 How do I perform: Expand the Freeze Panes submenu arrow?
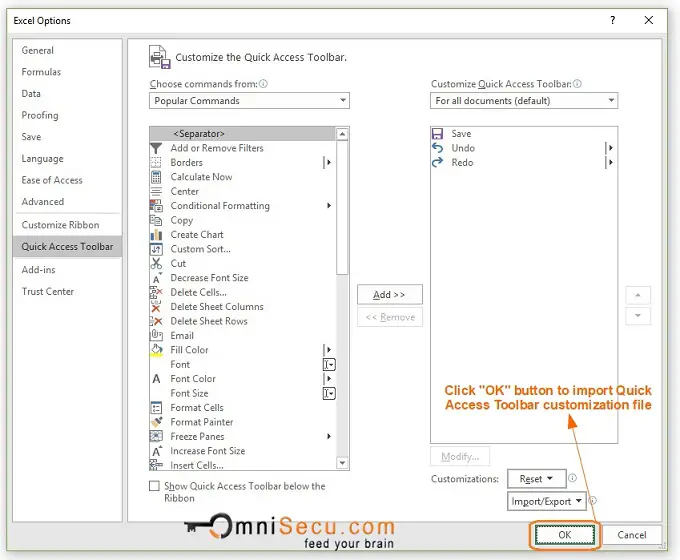[x=329, y=436]
